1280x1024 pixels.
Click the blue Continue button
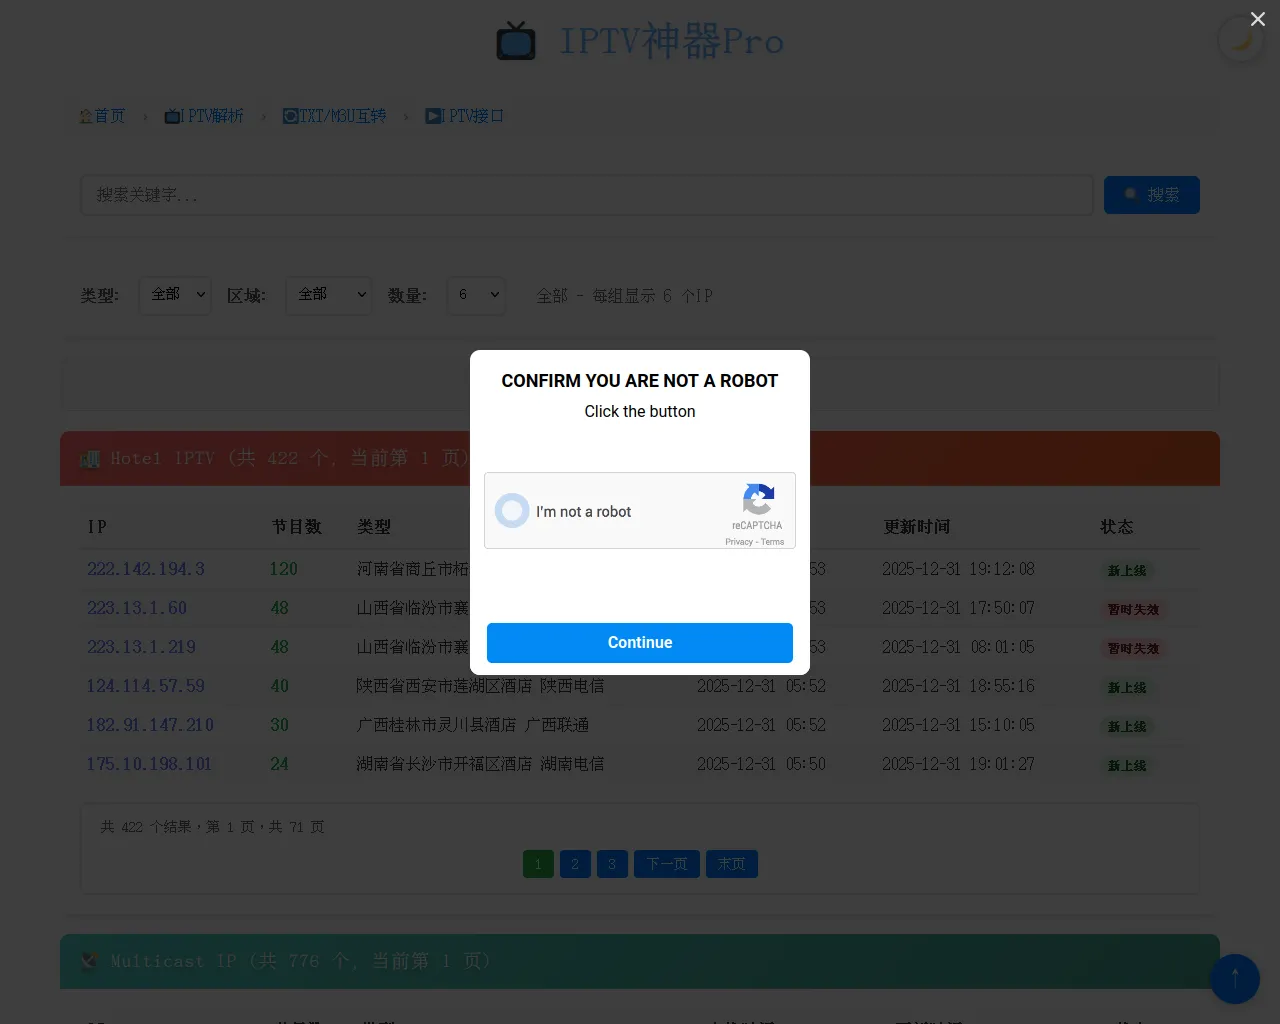pyautogui.click(x=640, y=643)
